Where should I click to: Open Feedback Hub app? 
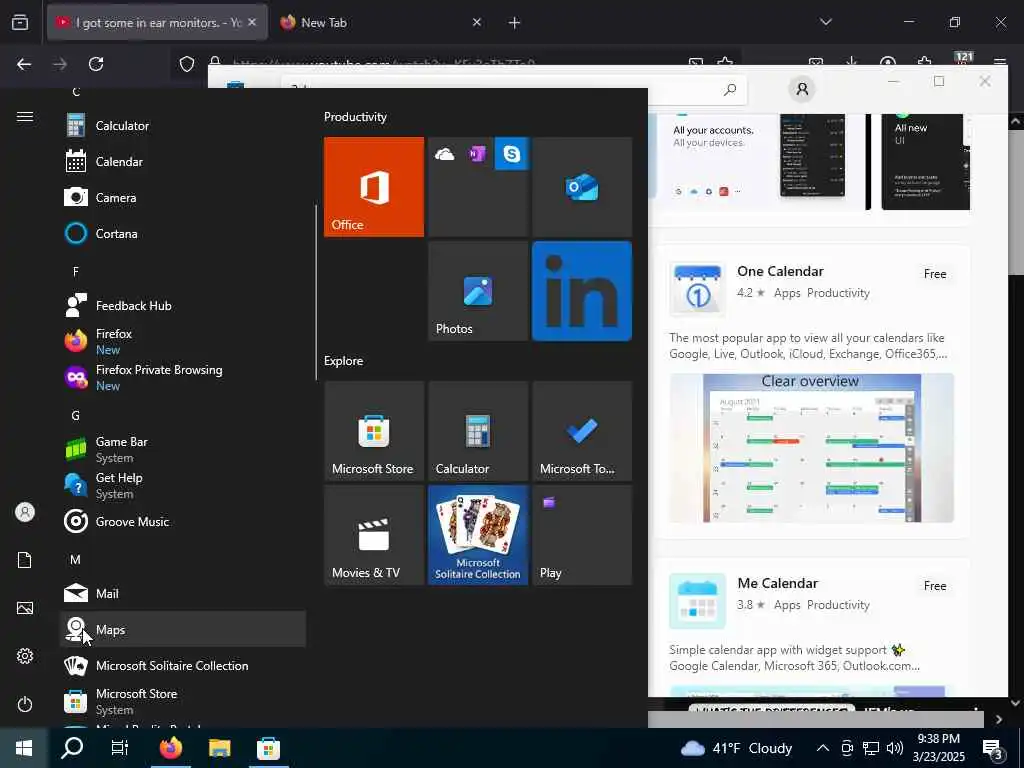coord(183,306)
